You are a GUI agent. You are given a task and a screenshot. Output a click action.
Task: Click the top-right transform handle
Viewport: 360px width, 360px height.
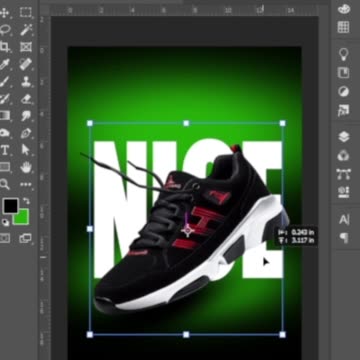[x=283, y=123]
